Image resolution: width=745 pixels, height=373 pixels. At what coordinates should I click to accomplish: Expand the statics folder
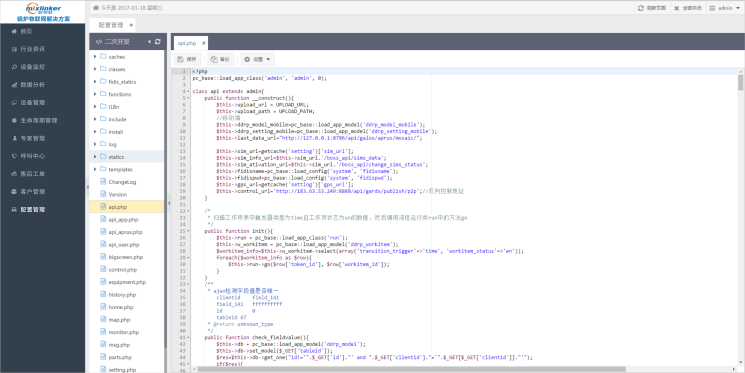tap(95, 157)
